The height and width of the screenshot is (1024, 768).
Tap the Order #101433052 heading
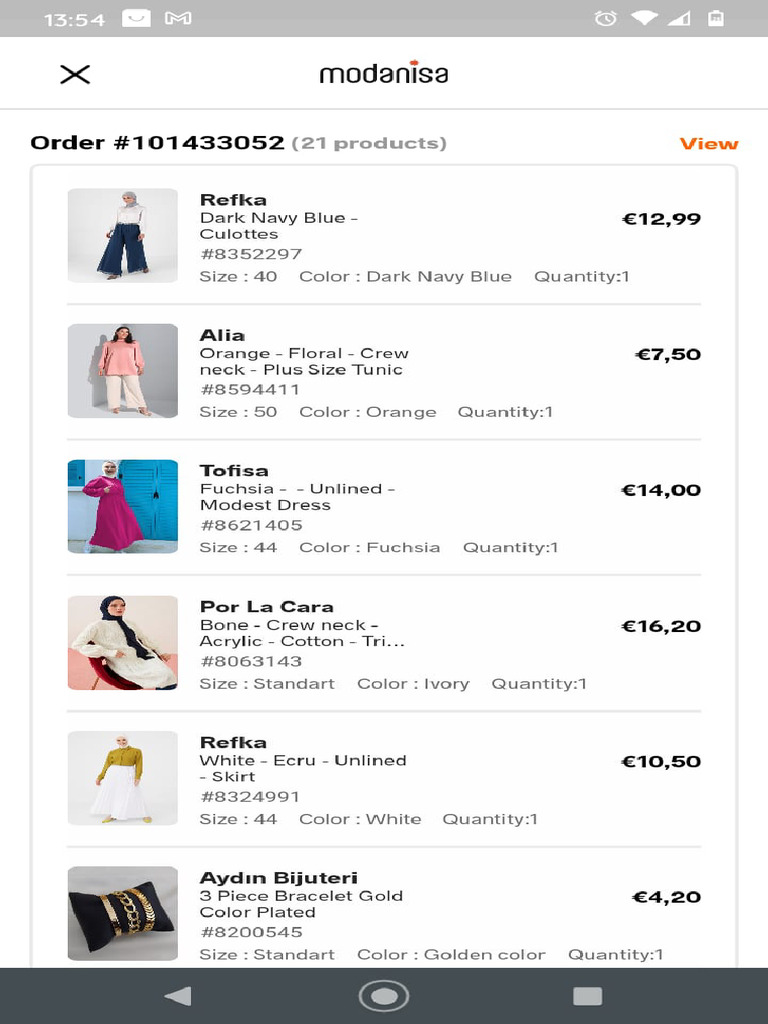pyautogui.click(x=157, y=143)
